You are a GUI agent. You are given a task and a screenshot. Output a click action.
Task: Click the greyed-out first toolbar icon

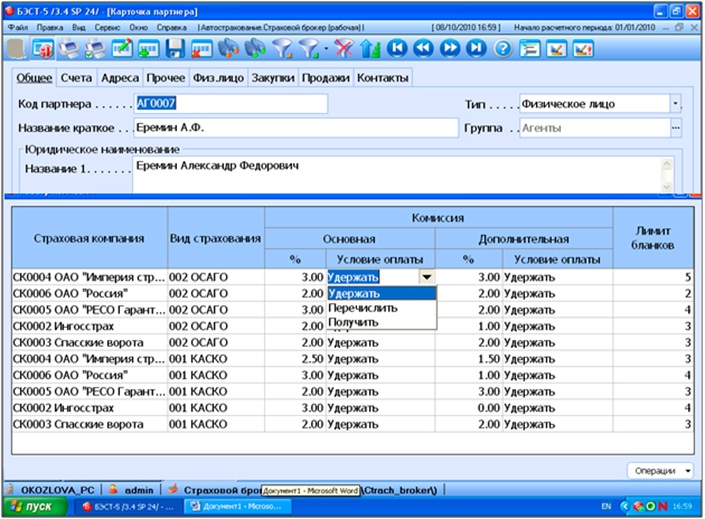[x=16, y=49]
